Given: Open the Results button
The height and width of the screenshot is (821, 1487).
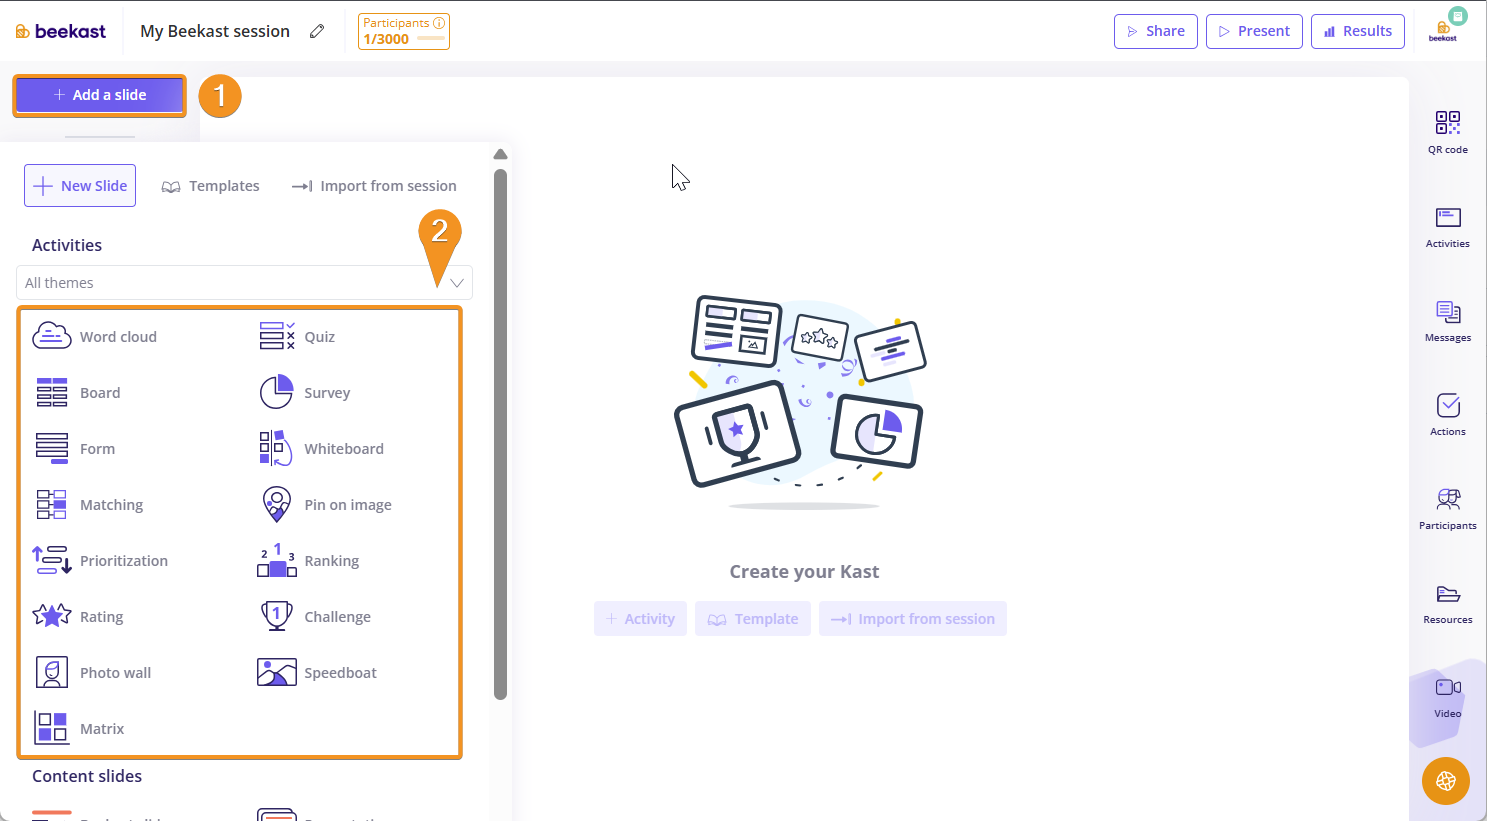Looking at the screenshot, I should [x=1357, y=31].
